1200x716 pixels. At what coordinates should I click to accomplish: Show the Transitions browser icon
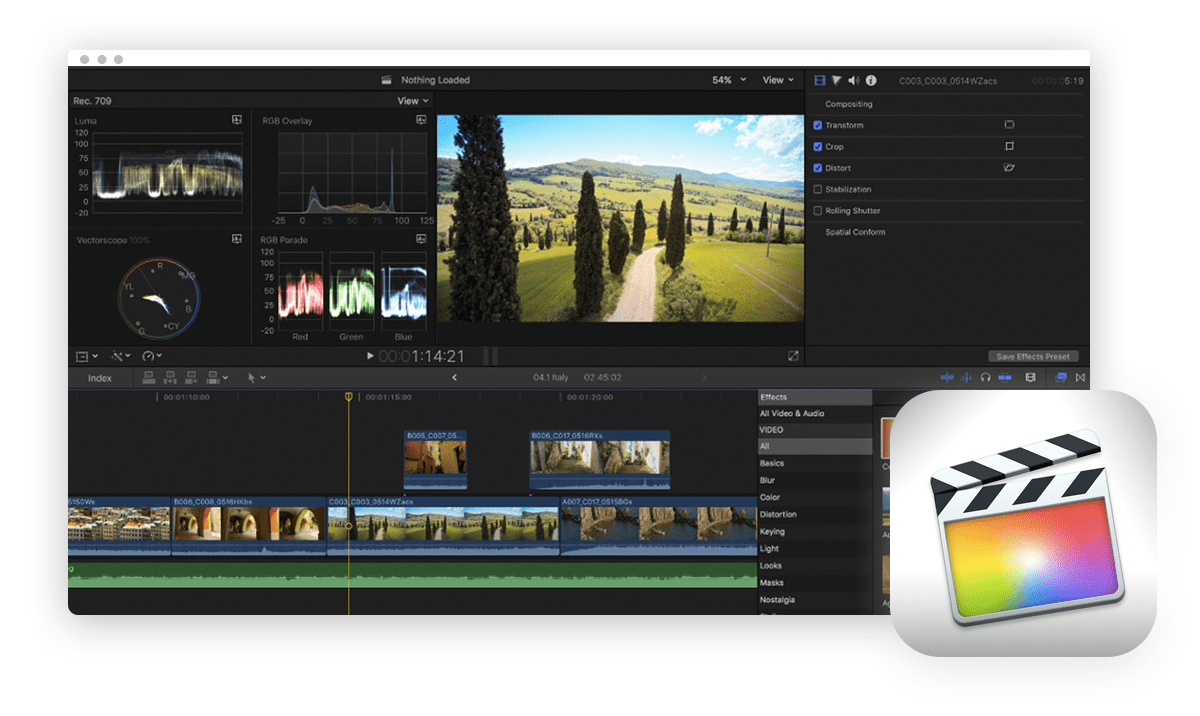(1080, 377)
